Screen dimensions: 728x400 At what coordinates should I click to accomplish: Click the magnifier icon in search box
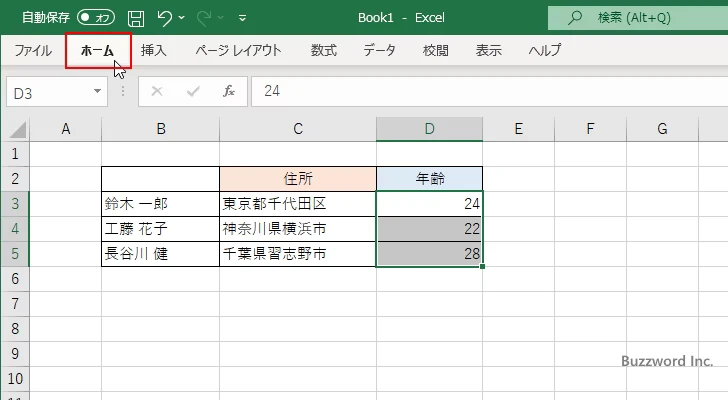[575, 18]
